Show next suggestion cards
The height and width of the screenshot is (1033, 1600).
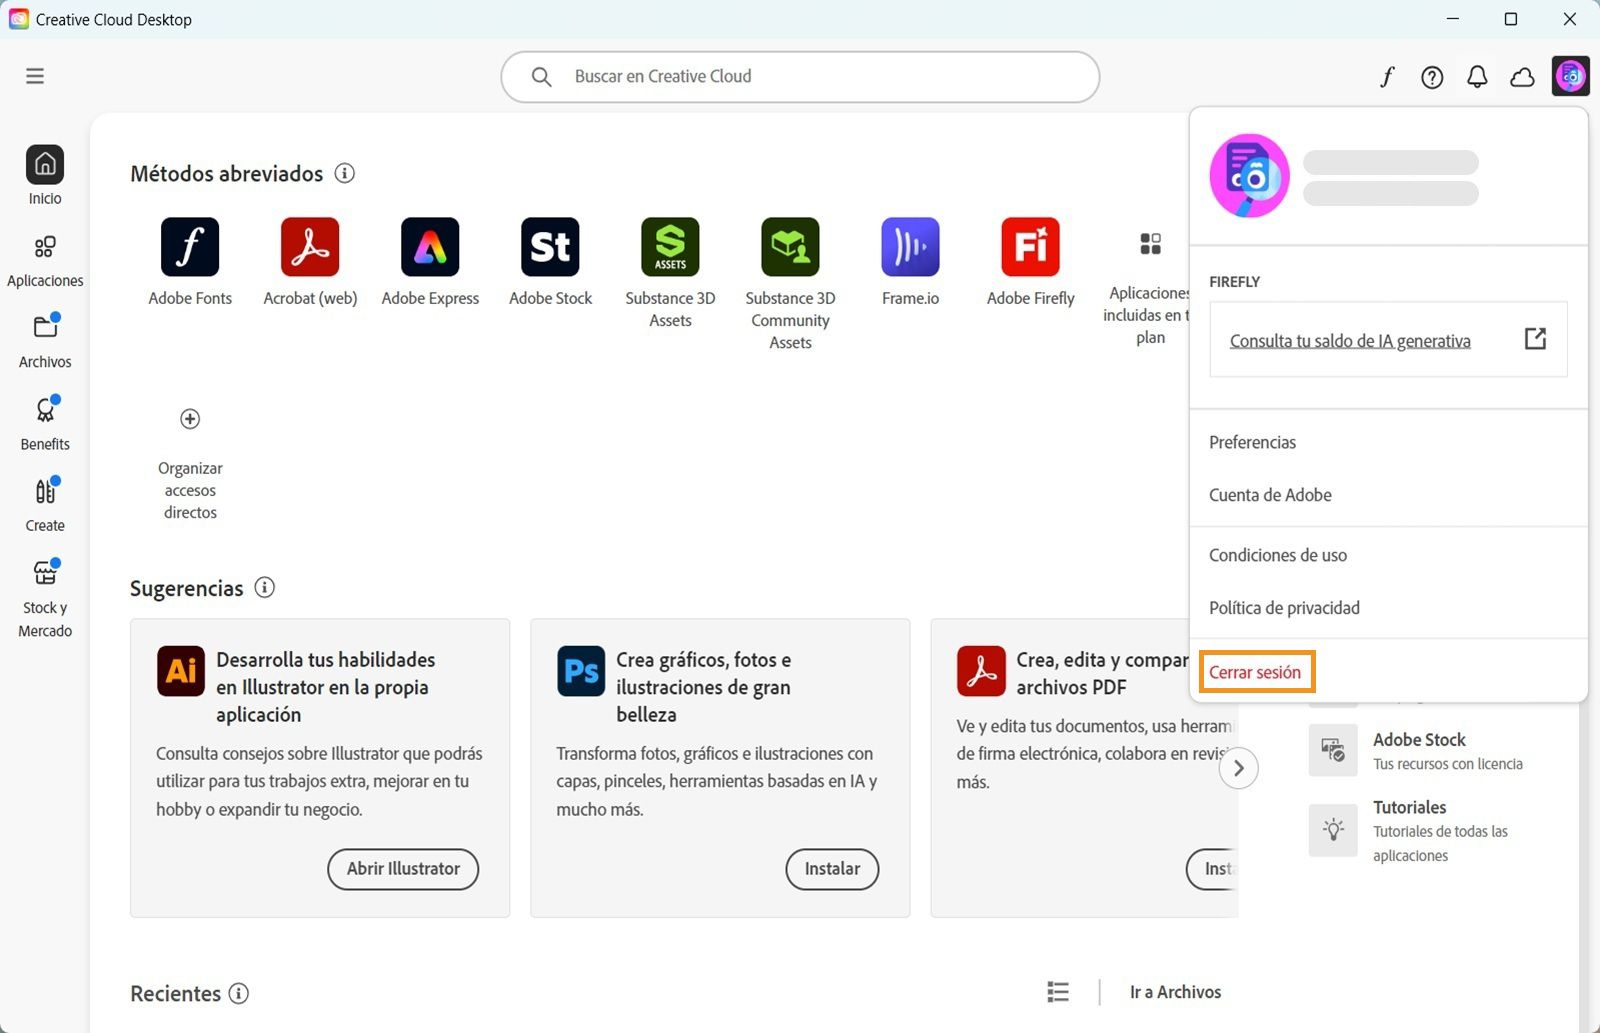(1238, 768)
